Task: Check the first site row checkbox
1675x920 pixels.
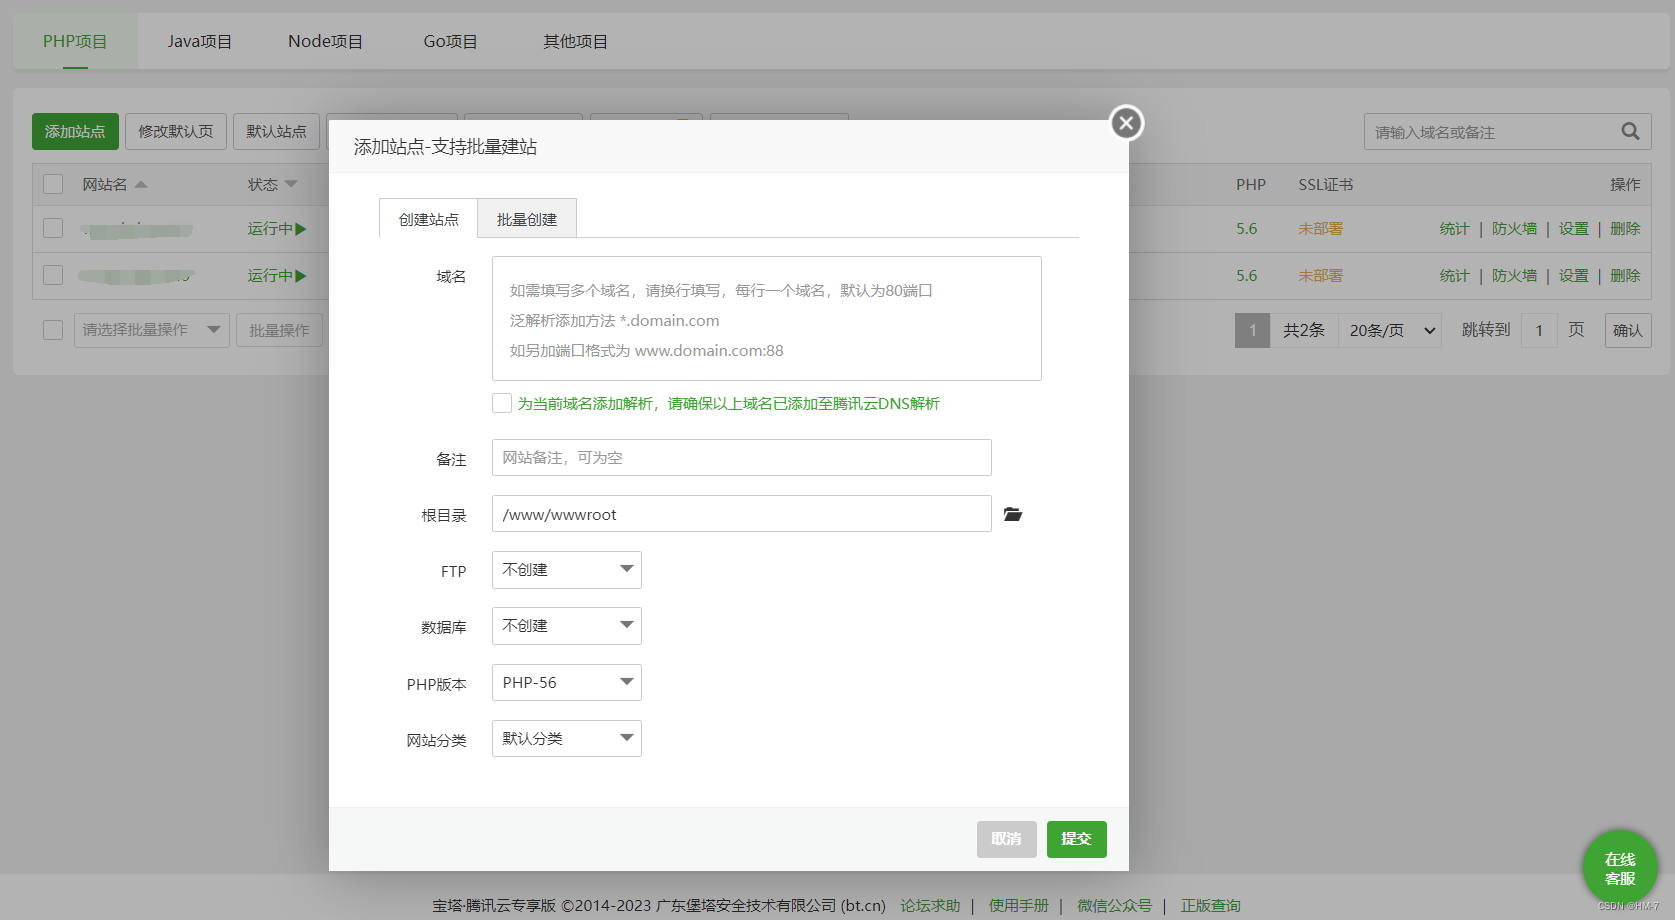Action: 53,228
